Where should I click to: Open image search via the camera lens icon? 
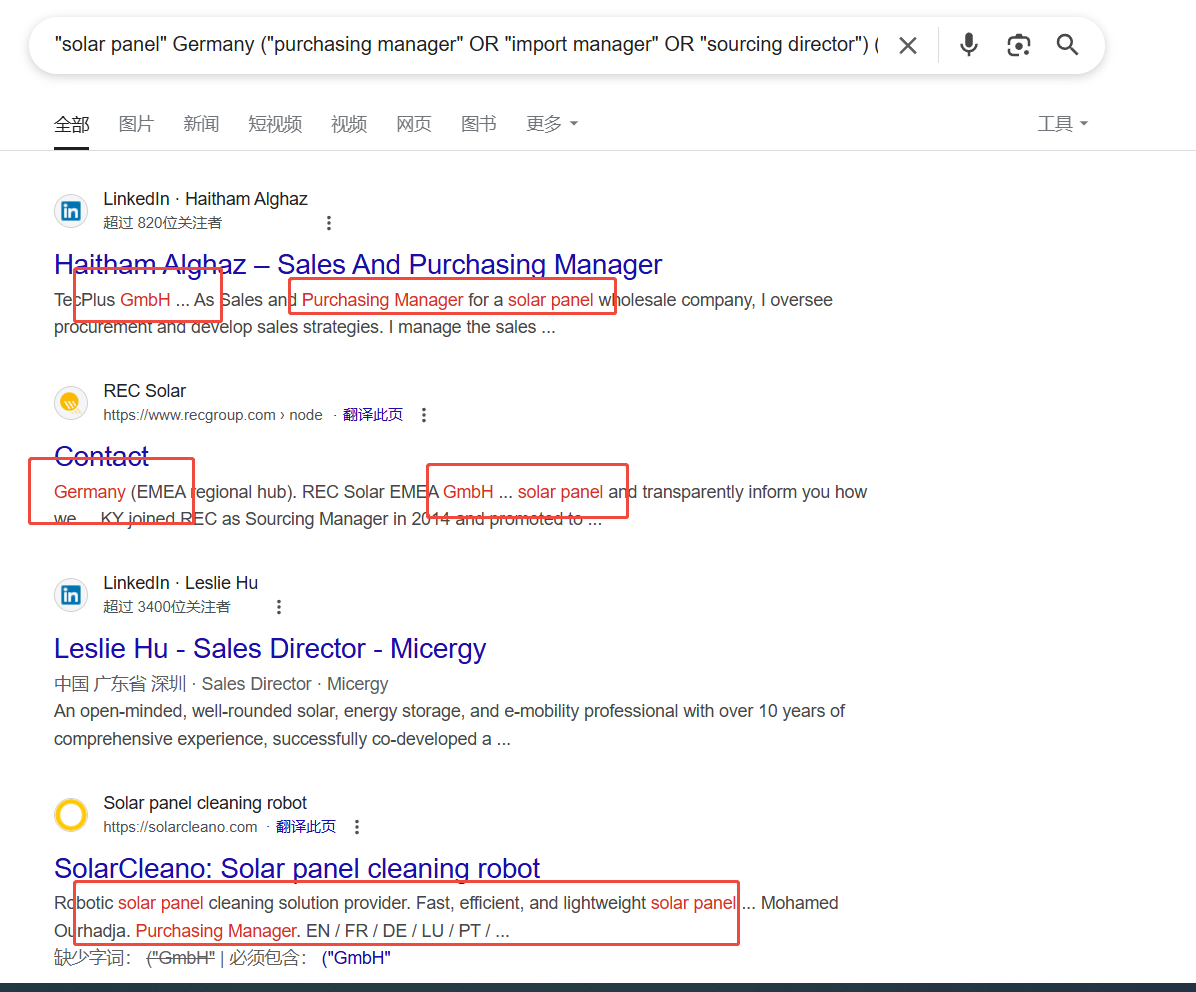tap(1018, 45)
